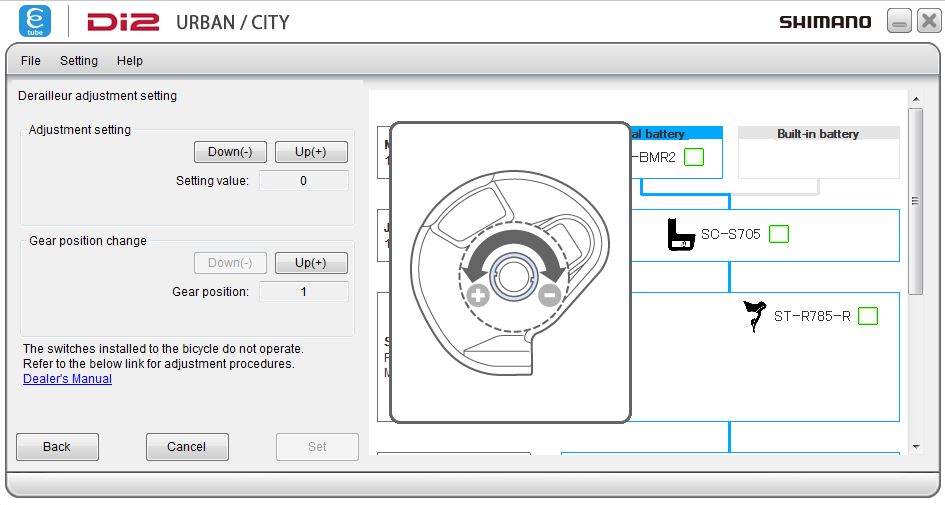The width and height of the screenshot is (945, 505).
Task: Click the ST-R785-R unit label
Action: click(812, 316)
